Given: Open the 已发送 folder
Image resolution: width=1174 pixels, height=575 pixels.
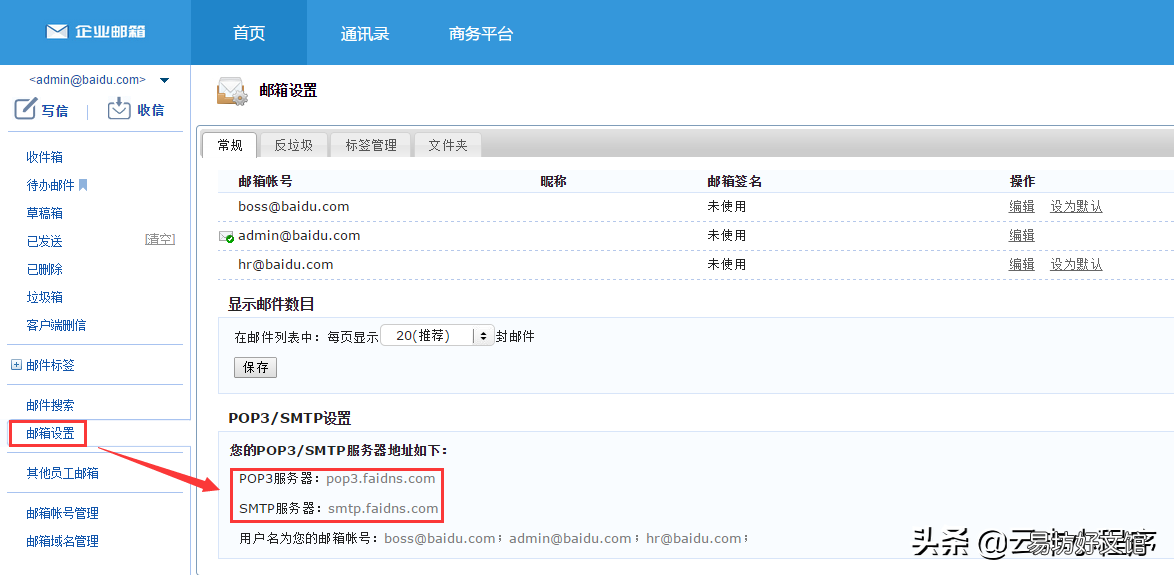Looking at the screenshot, I should [x=44, y=241].
